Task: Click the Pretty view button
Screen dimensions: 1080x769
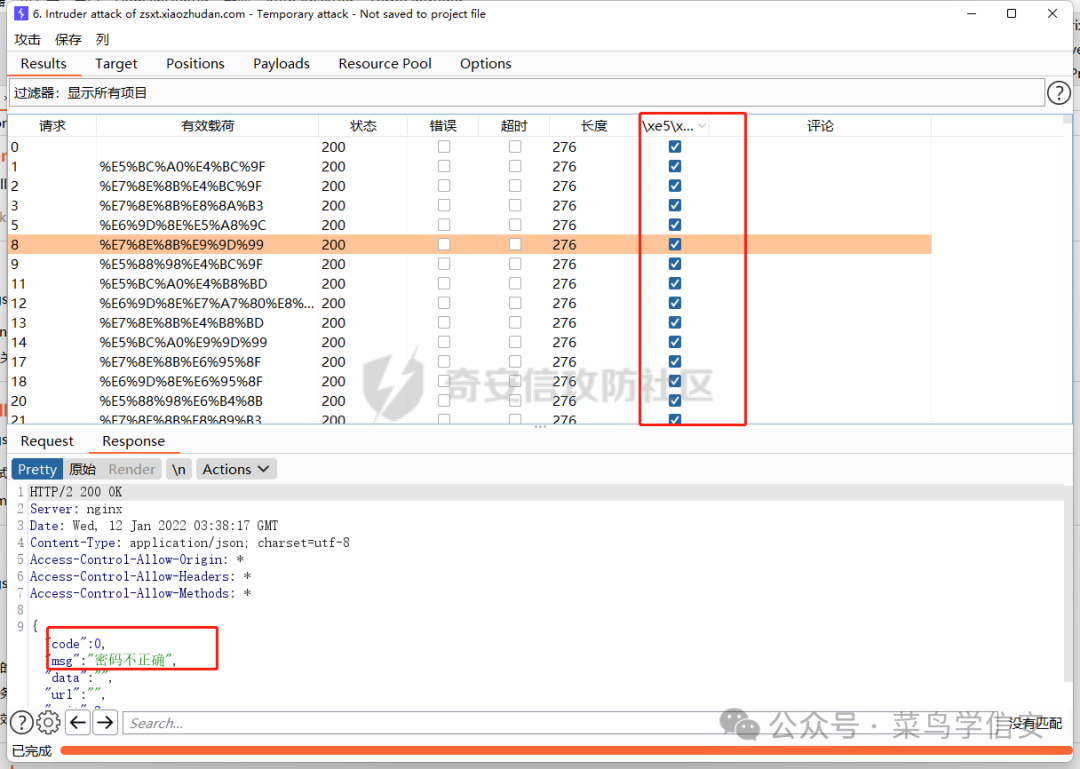Action: (x=37, y=469)
